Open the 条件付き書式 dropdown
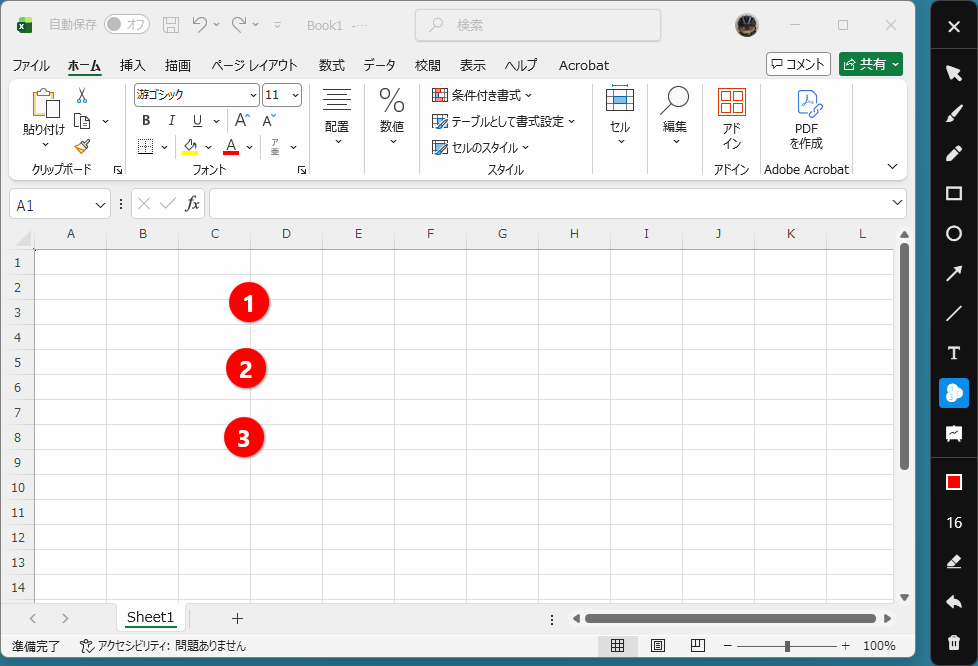Screen dimensions: 978x666 487,94
